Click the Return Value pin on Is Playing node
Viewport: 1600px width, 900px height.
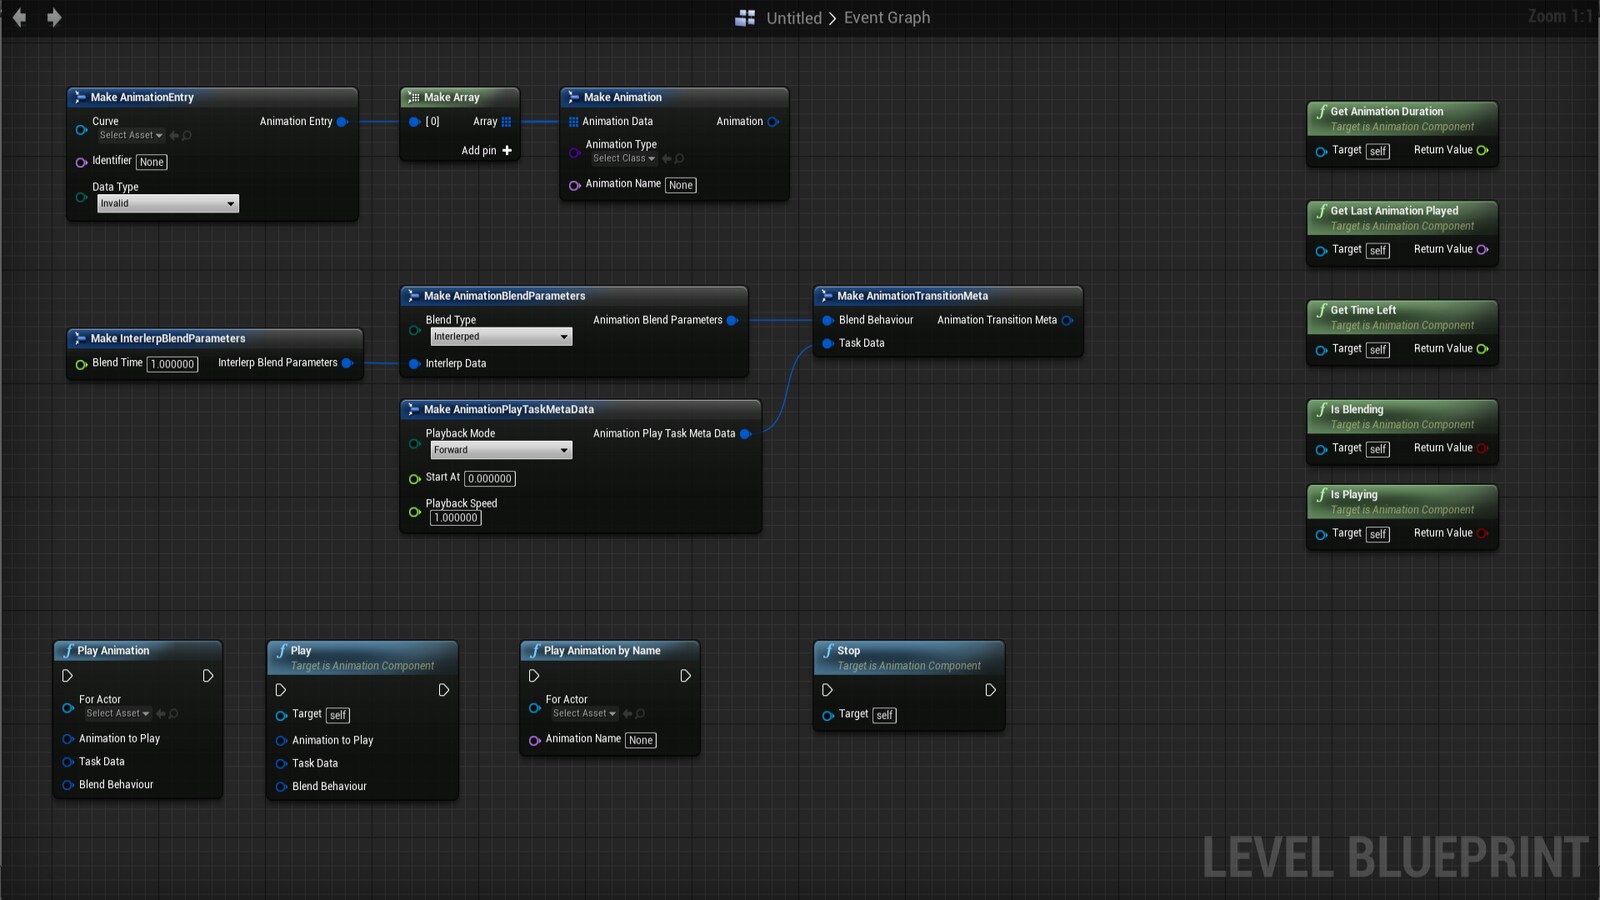(x=1481, y=533)
